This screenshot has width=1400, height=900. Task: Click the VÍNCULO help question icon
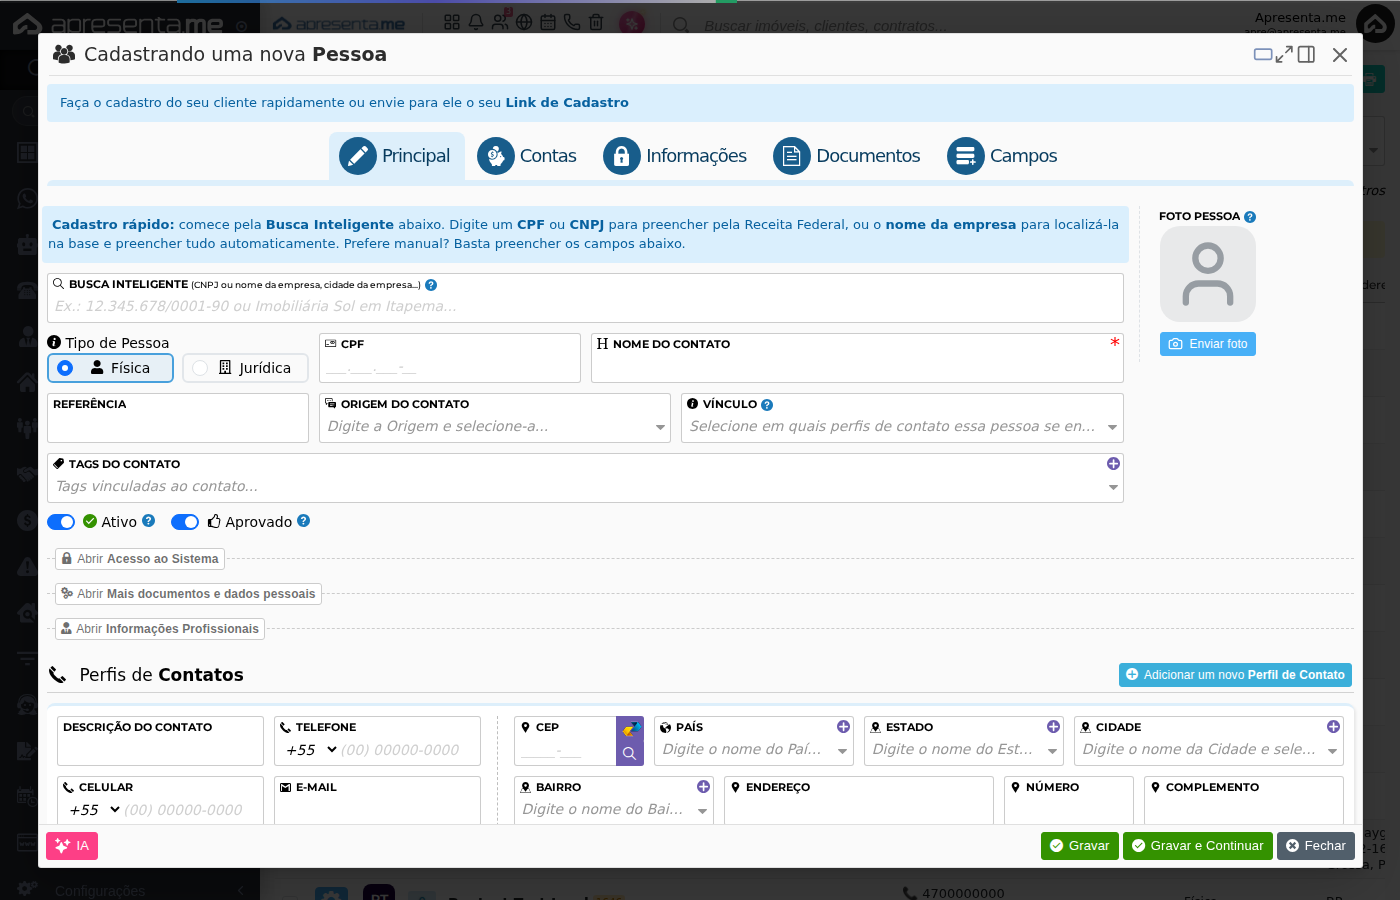[x=767, y=405]
